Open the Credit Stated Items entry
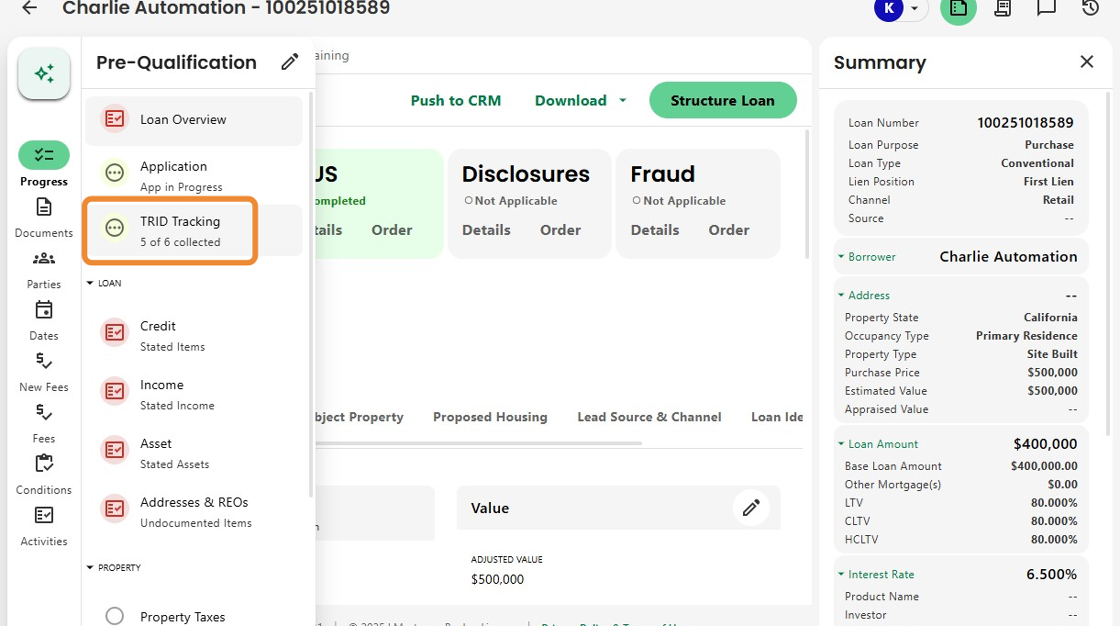This screenshot has width=1120, height=626. click(172, 335)
